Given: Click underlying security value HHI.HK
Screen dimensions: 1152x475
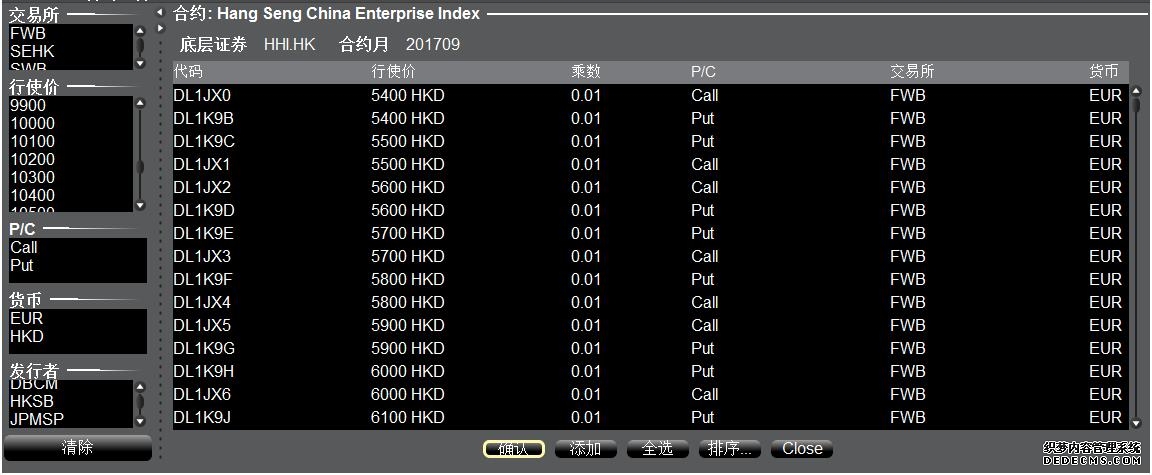Looking at the screenshot, I should pos(289,45).
